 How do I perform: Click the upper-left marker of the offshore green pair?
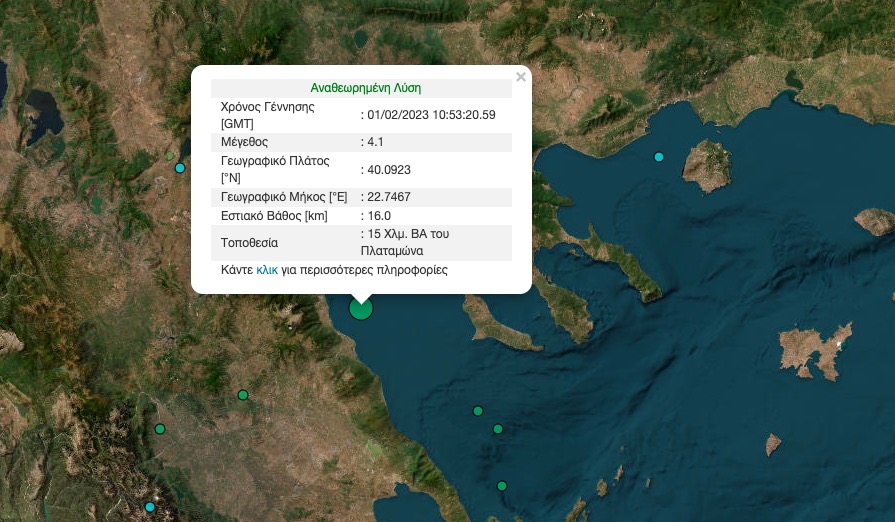[x=478, y=411]
